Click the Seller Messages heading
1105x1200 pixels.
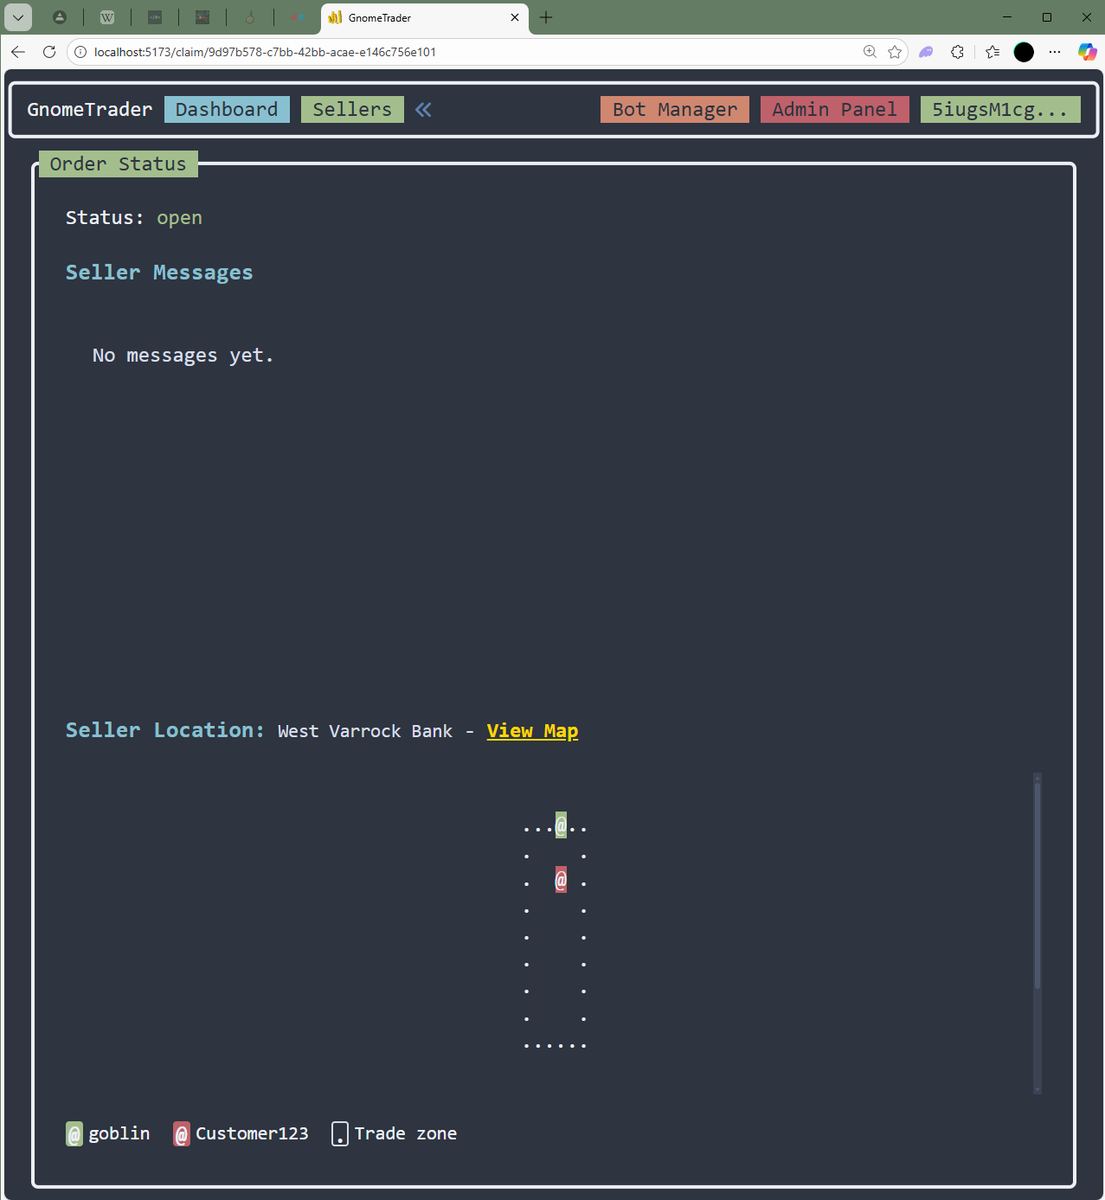(159, 272)
